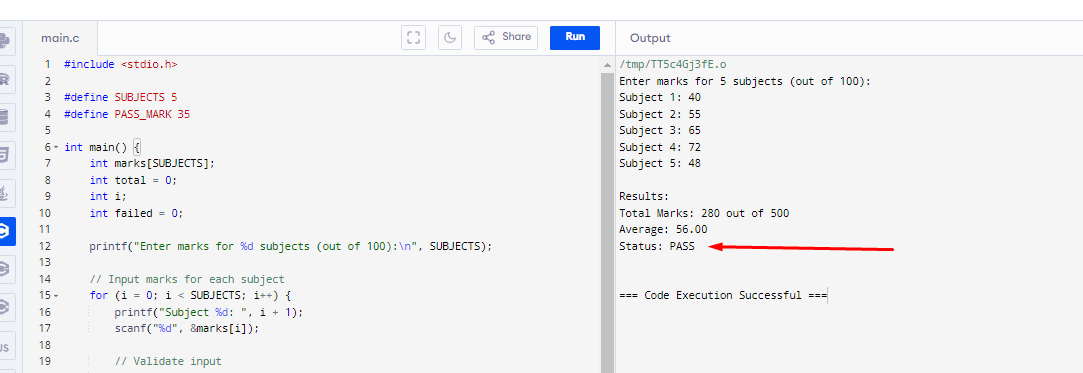Open the Output panel tab
Screen dimensions: 1083x373
point(650,39)
